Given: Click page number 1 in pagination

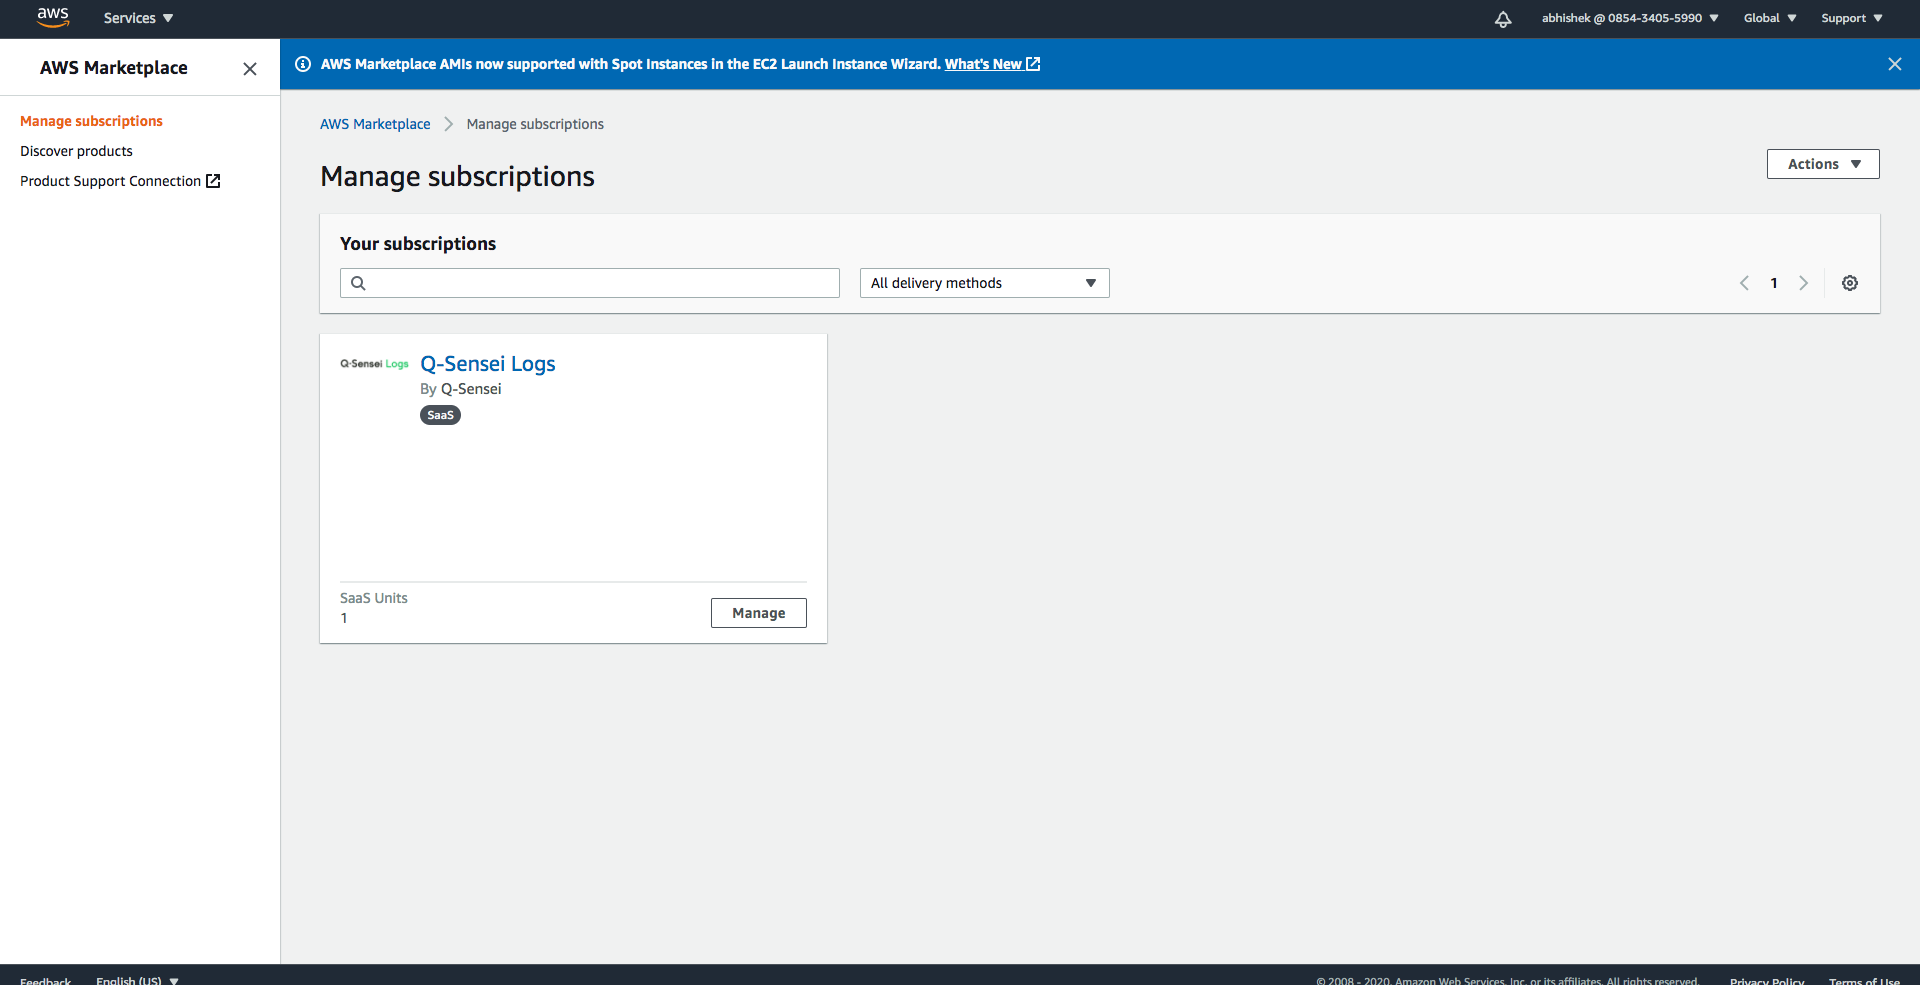Looking at the screenshot, I should pos(1774,283).
